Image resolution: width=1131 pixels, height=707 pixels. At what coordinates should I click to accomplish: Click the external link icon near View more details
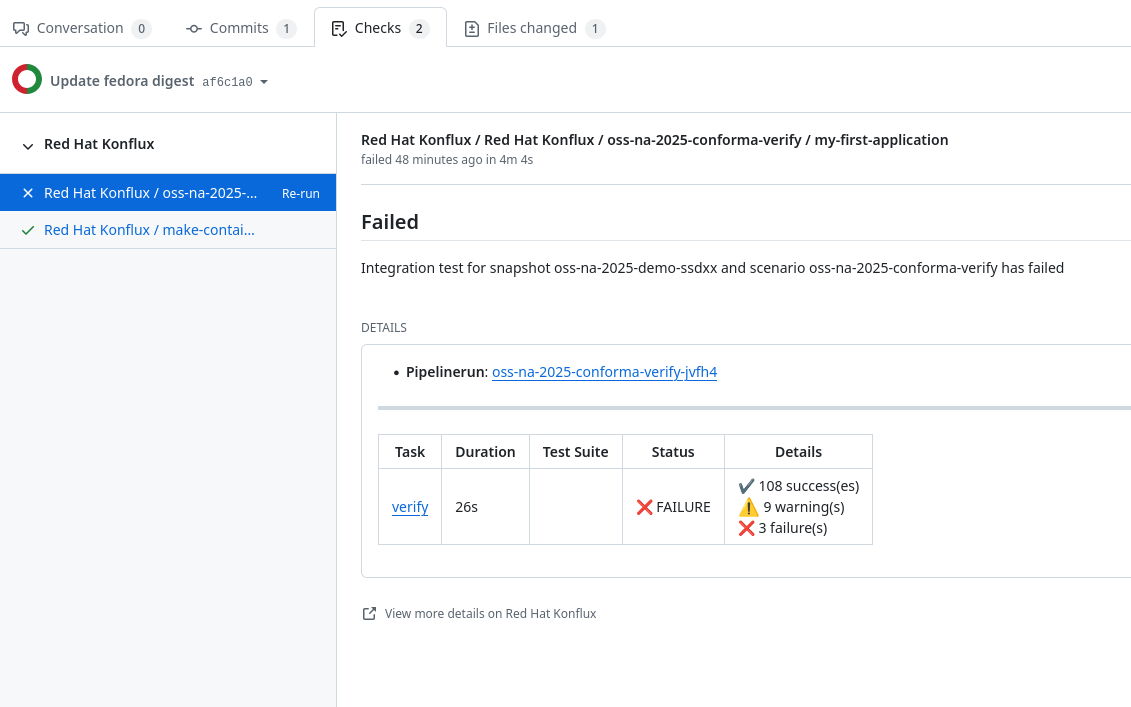coord(369,614)
